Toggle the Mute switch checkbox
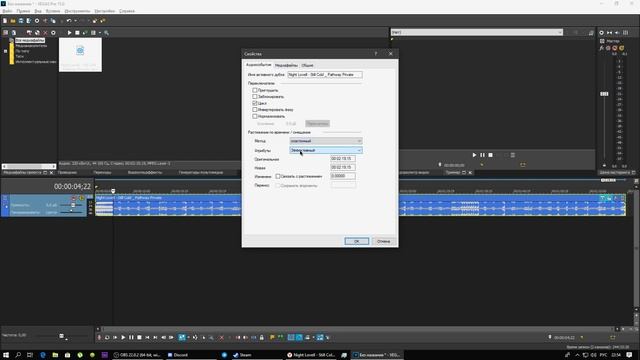Screen dimensions: 640x360 coord(255,90)
